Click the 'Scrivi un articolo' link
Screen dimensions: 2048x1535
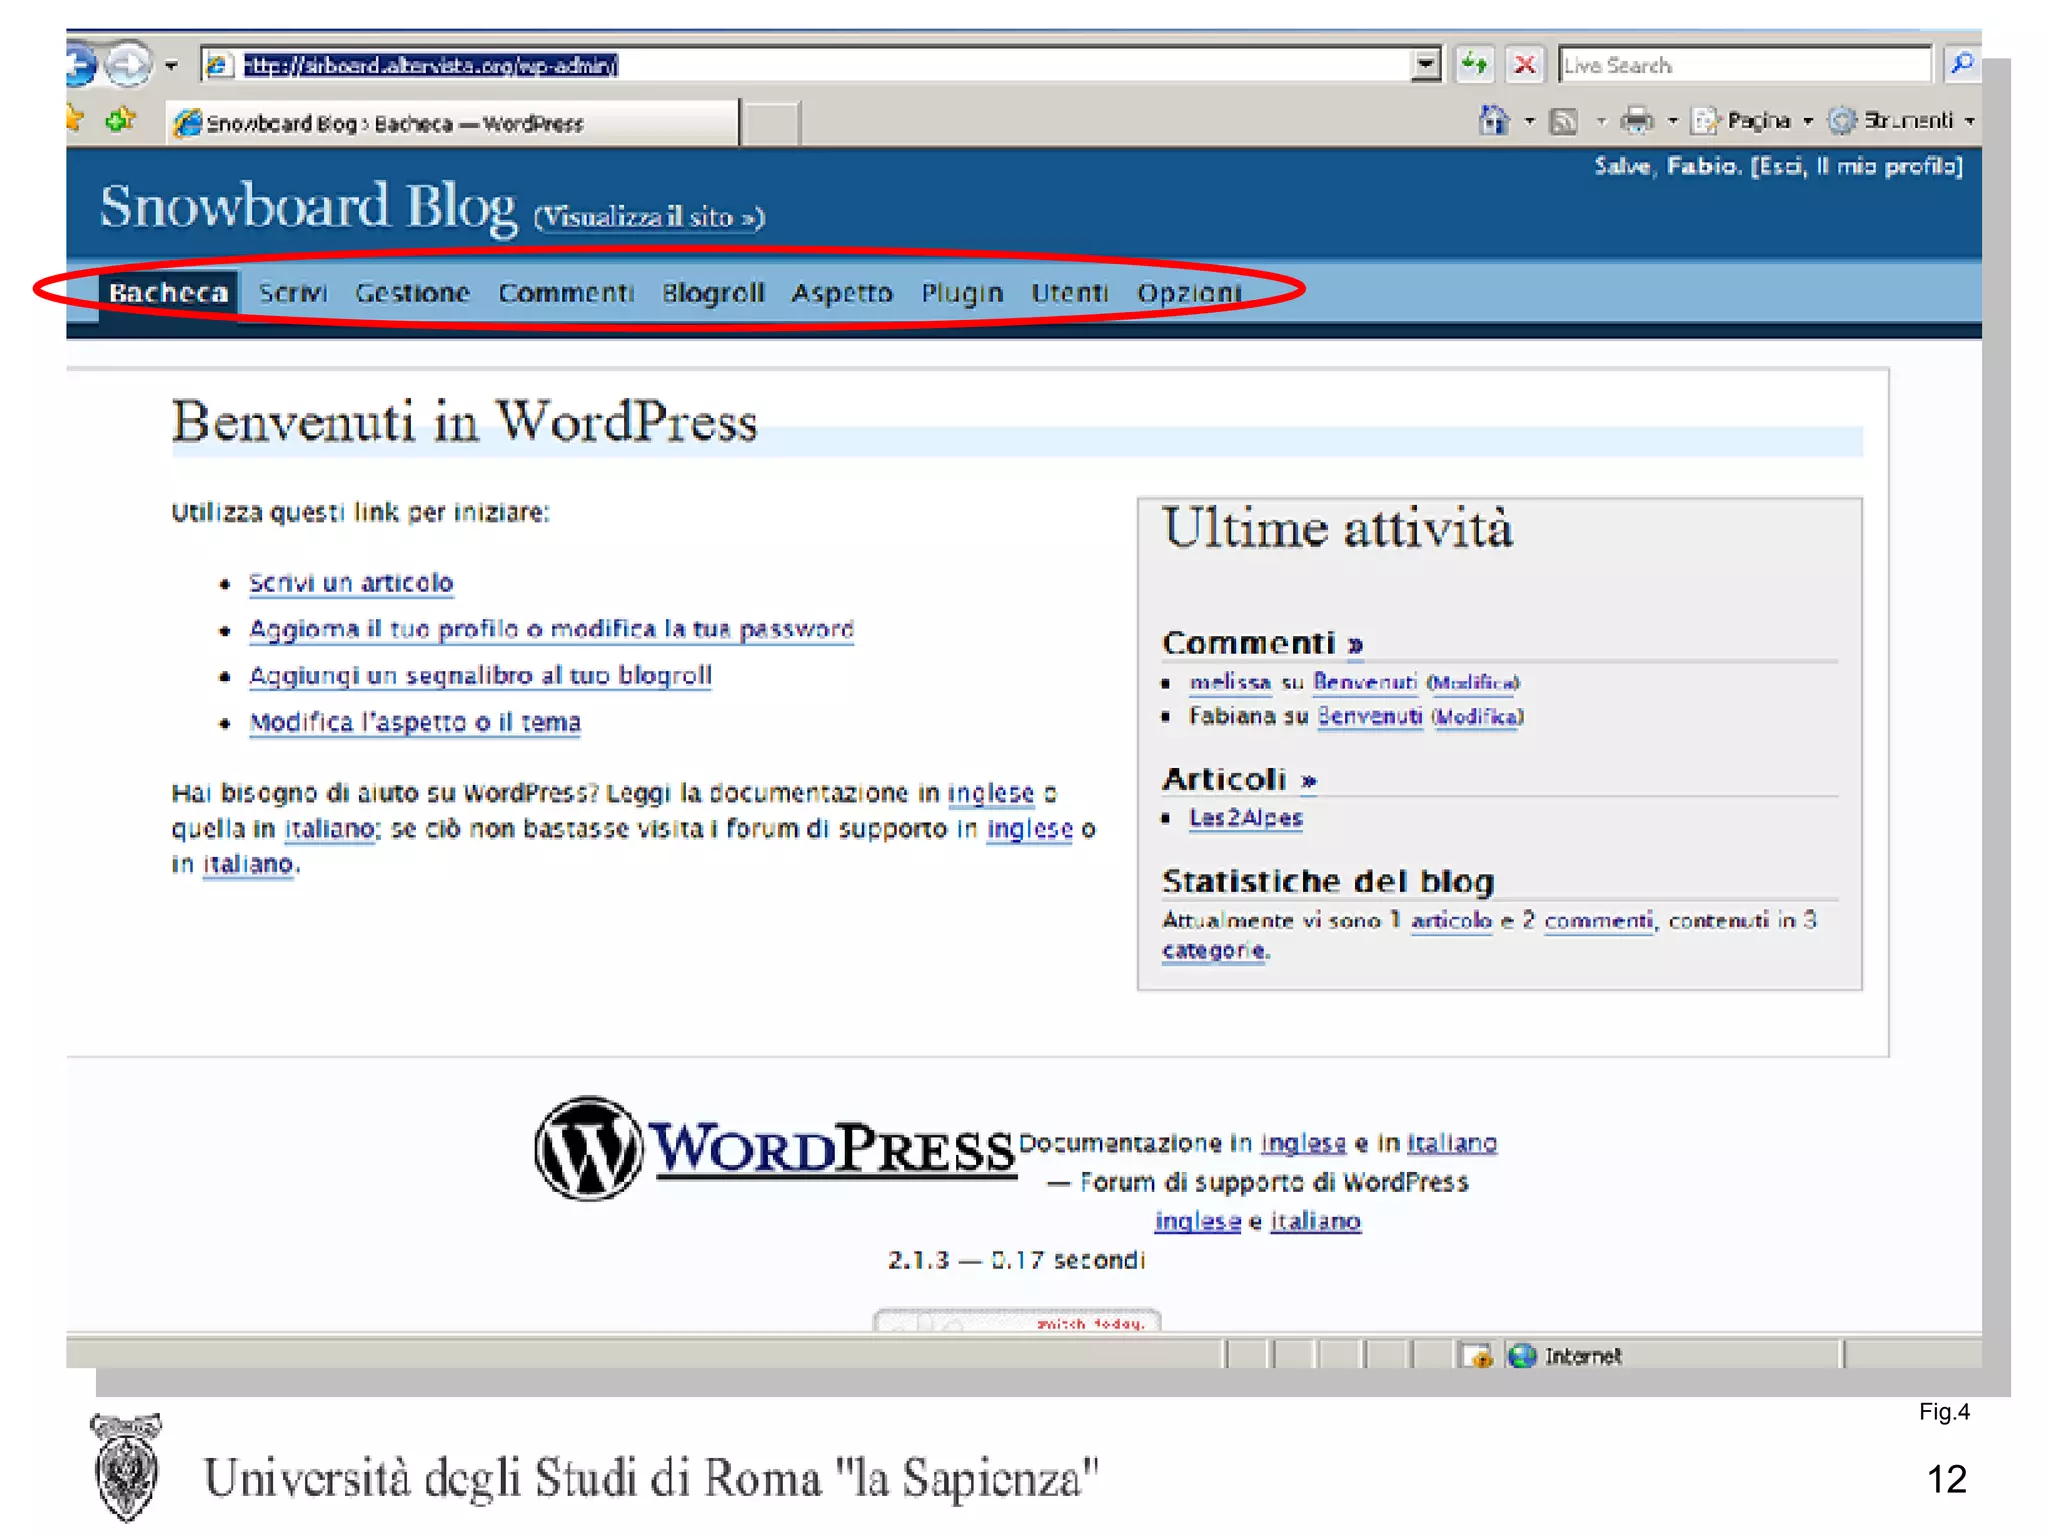pyautogui.click(x=350, y=583)
